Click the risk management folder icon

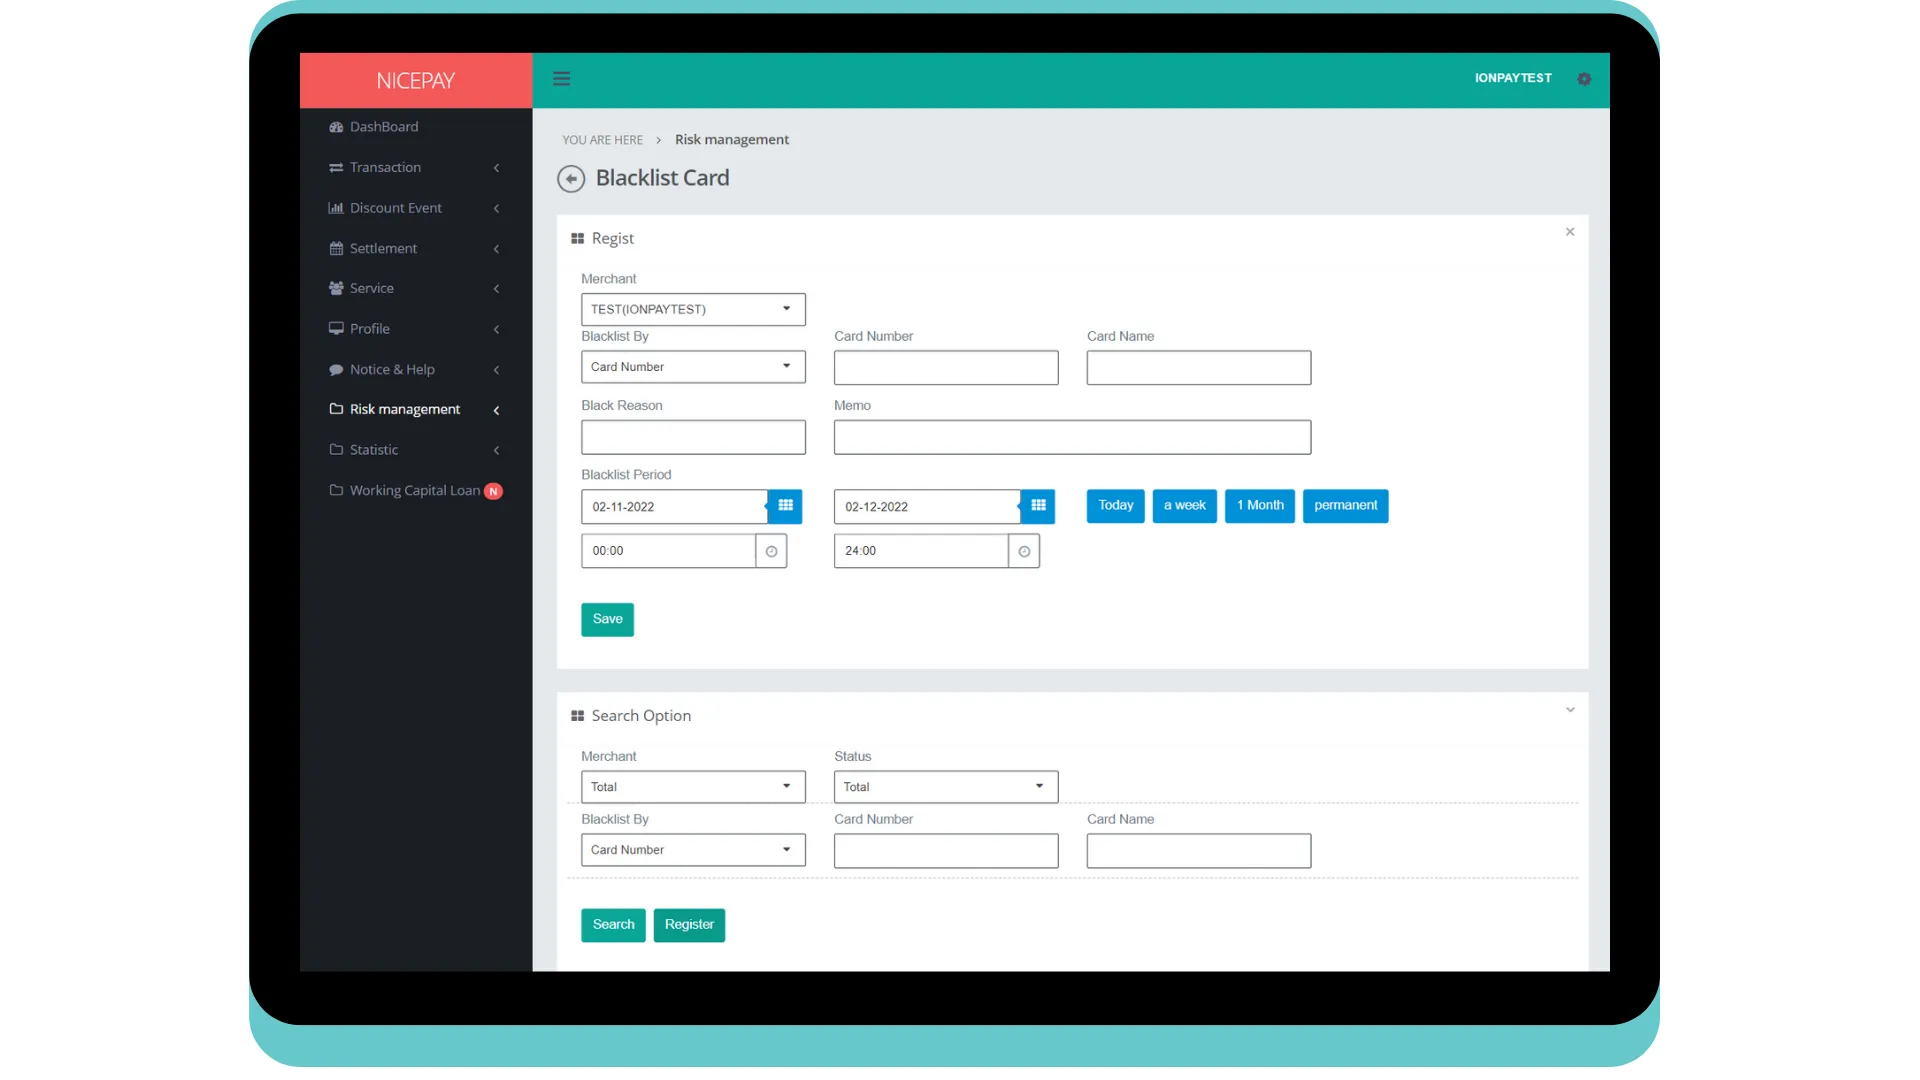(335, 409)
